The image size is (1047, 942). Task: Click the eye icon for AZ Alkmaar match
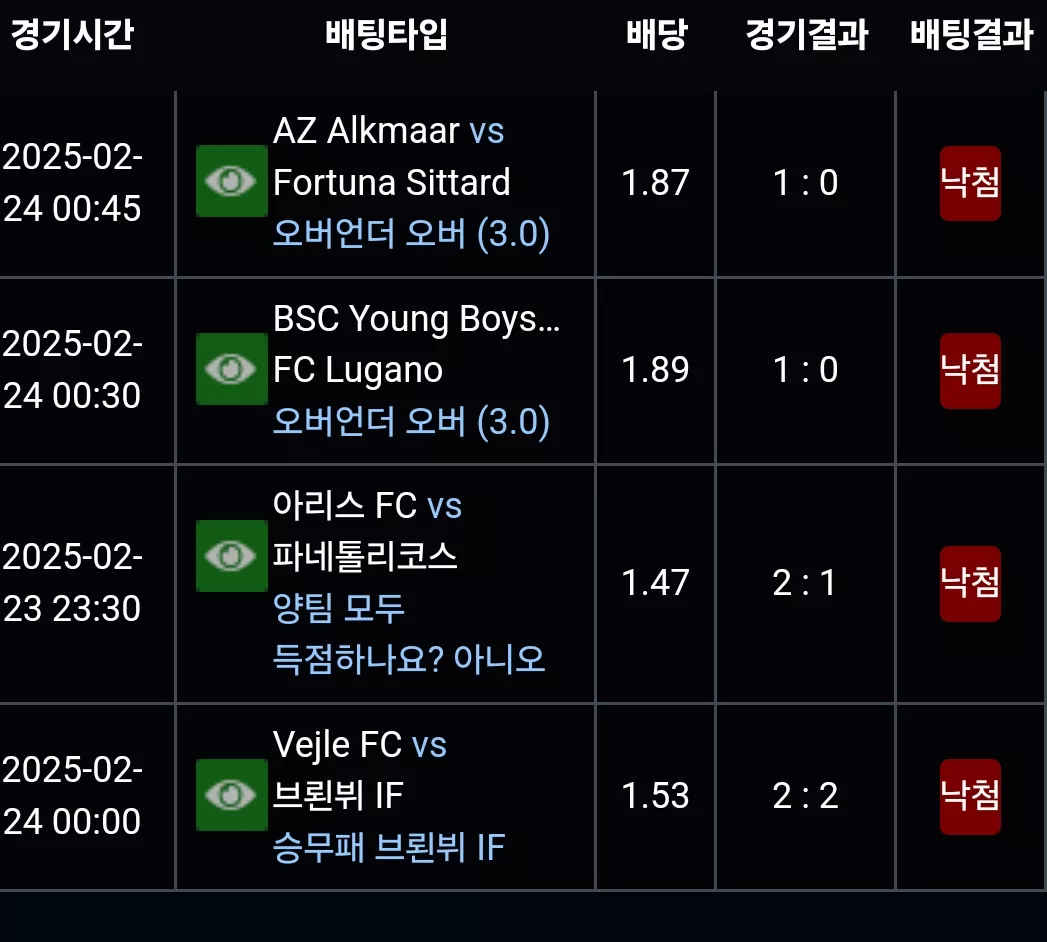pos(231,181)
